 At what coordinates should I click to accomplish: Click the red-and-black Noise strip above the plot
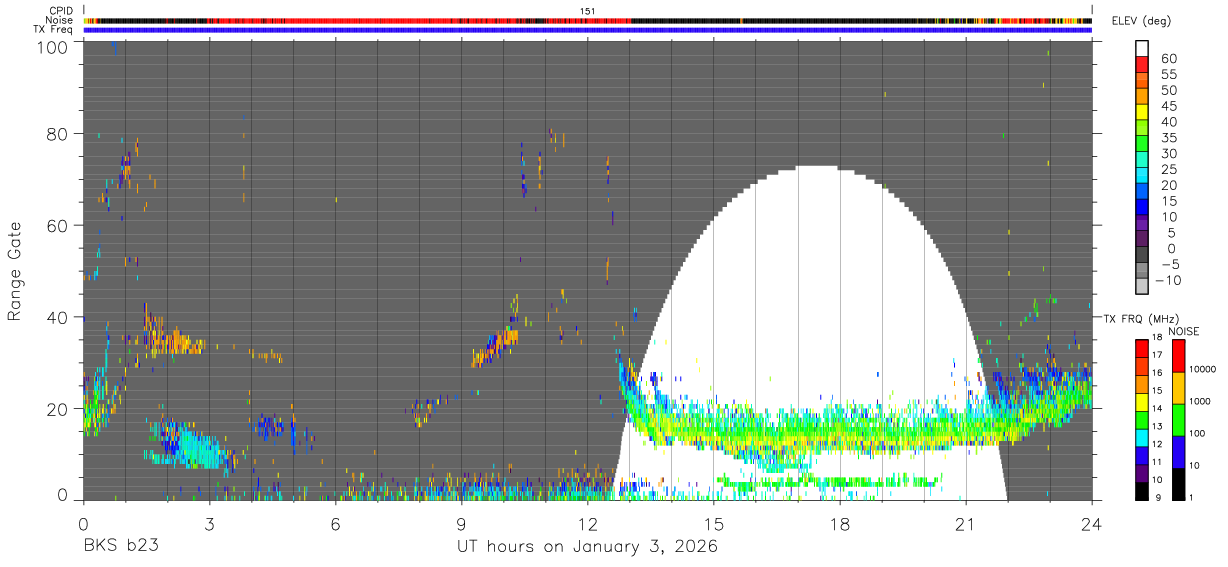pos(587,20)
